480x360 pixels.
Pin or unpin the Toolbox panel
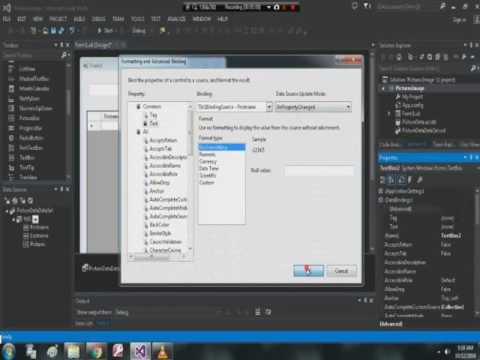(62, 45)
